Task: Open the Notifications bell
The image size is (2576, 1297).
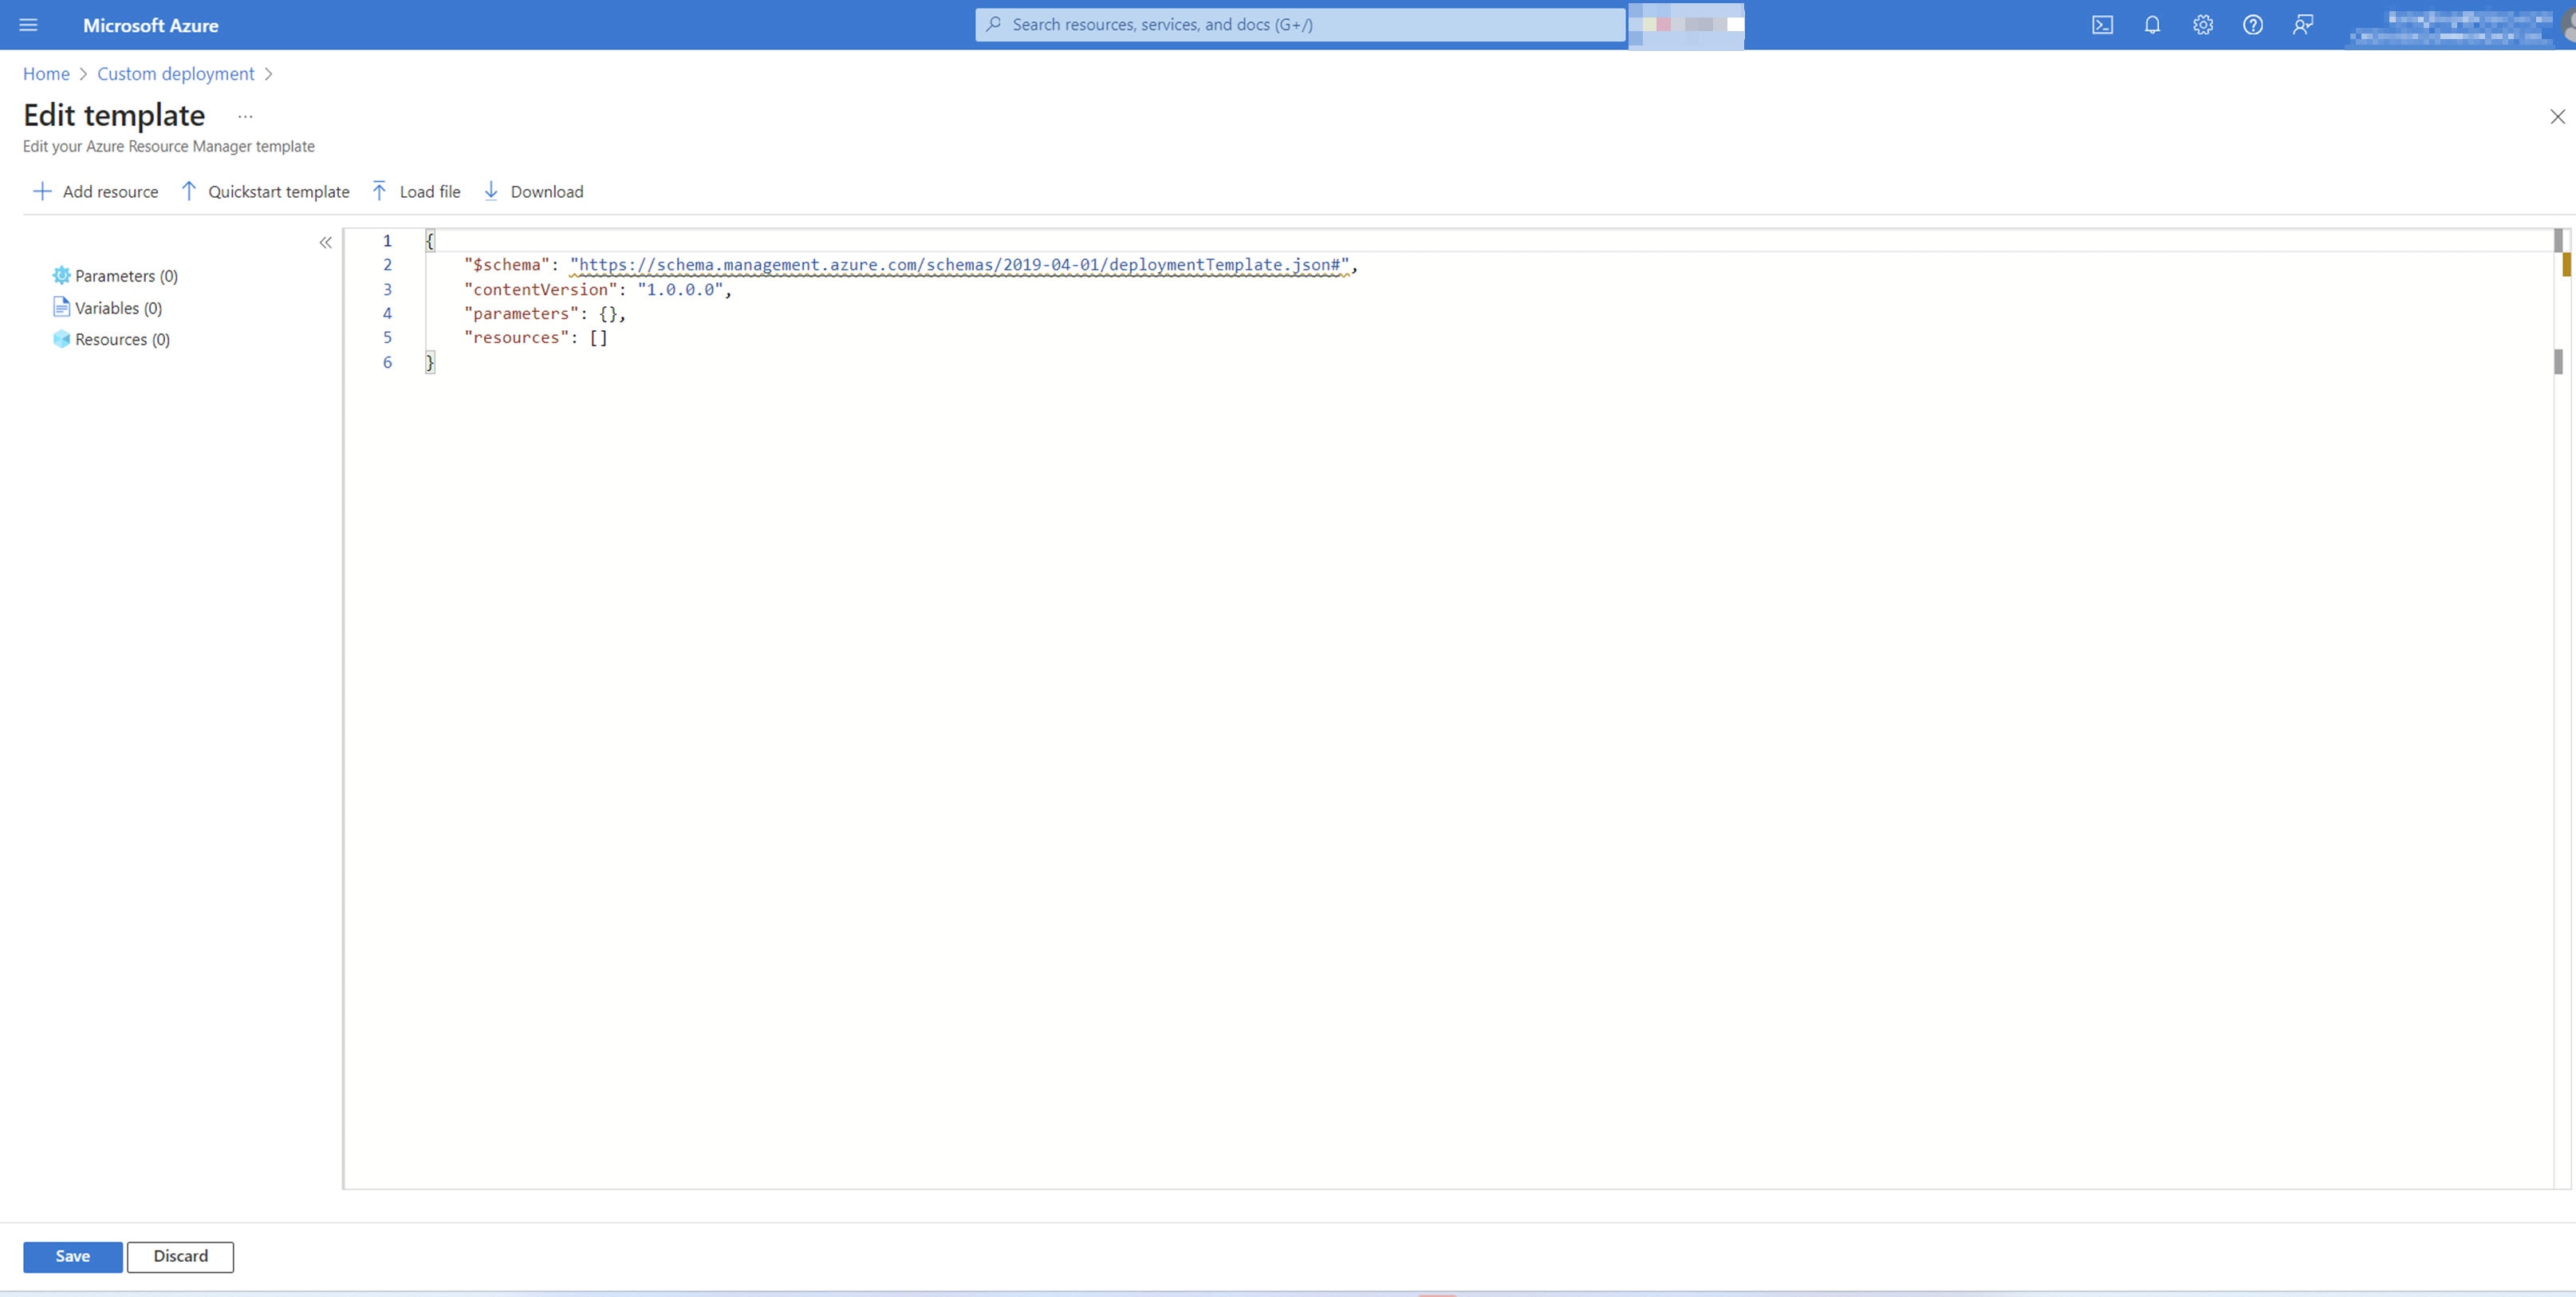Action: tap(2152, 25)
